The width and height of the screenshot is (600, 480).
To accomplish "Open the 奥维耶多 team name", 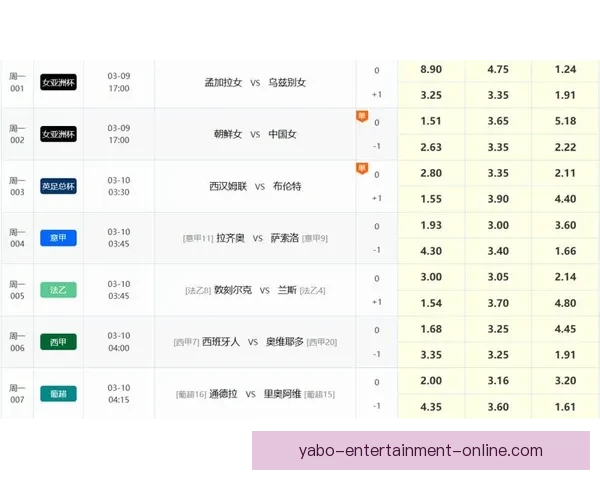I will (x=285, y=341).
